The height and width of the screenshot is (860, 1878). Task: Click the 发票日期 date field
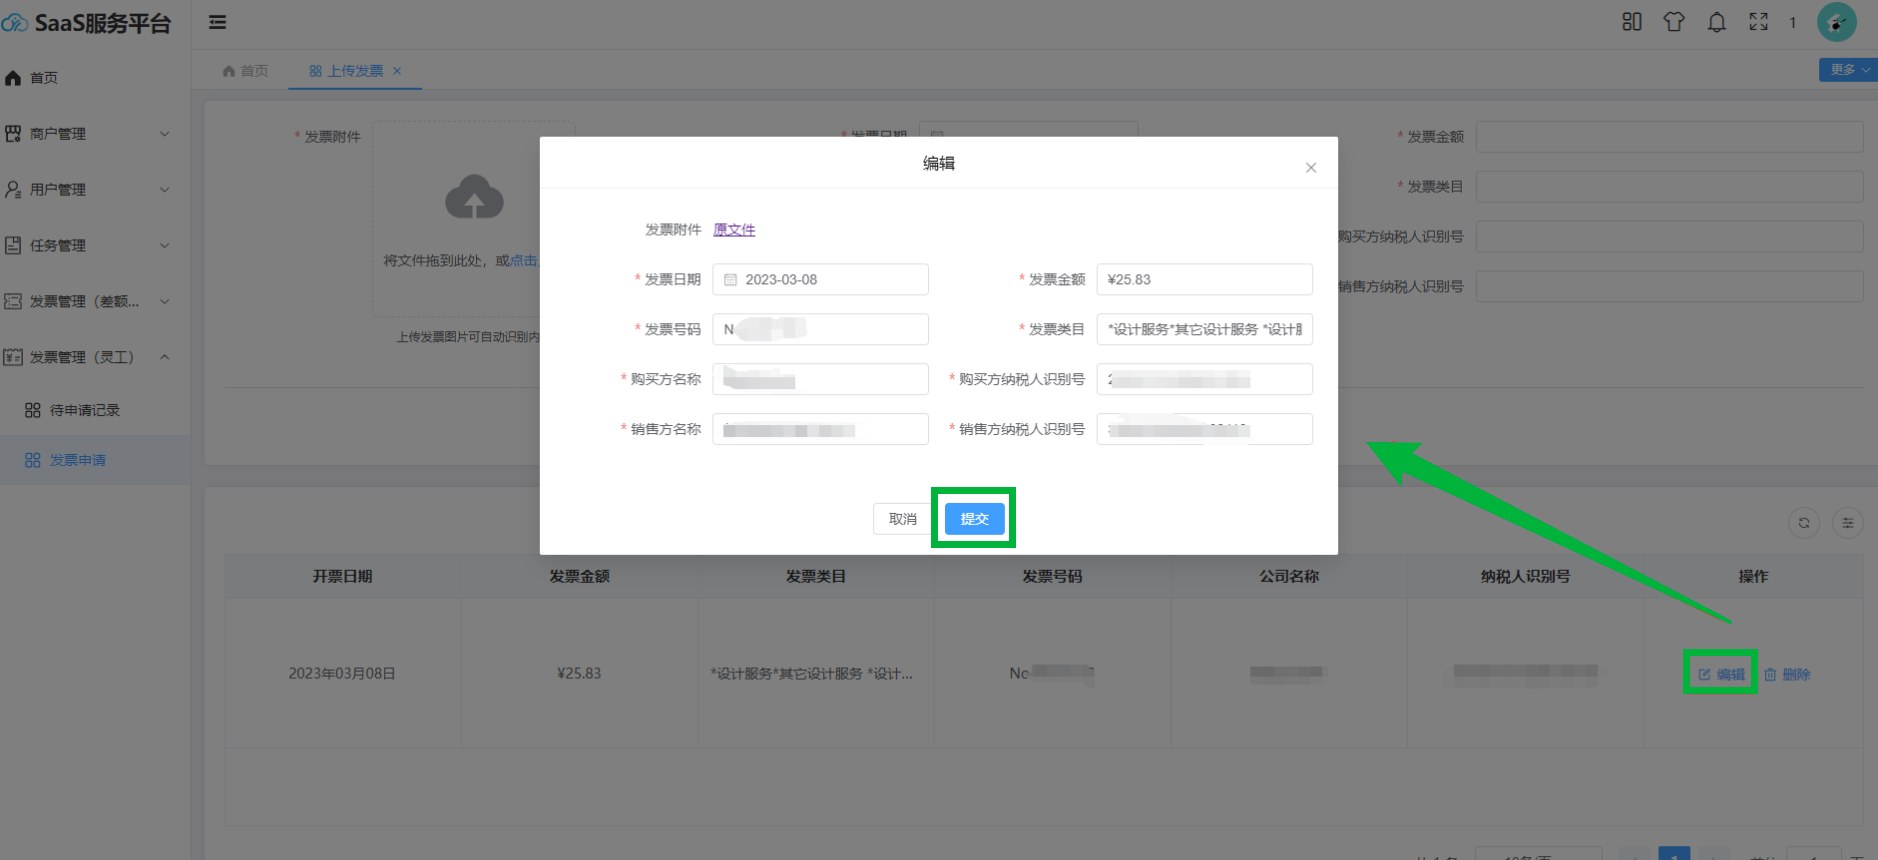(820, 280)
